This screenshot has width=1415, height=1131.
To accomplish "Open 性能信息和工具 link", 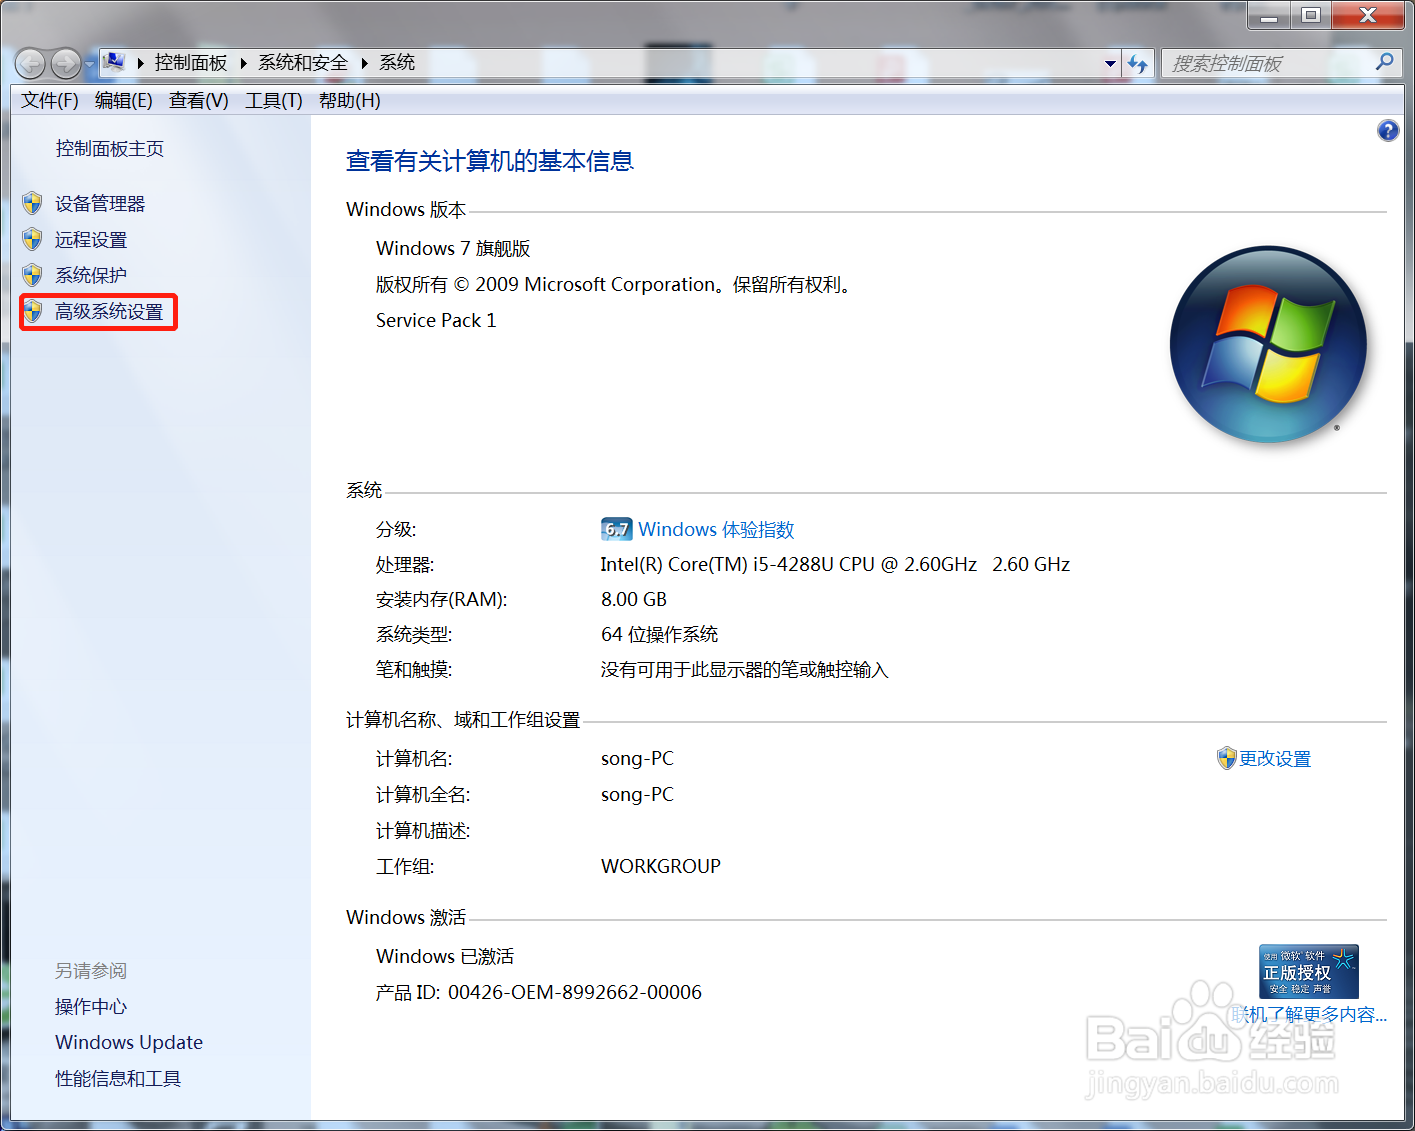I will pos(118,1078).
